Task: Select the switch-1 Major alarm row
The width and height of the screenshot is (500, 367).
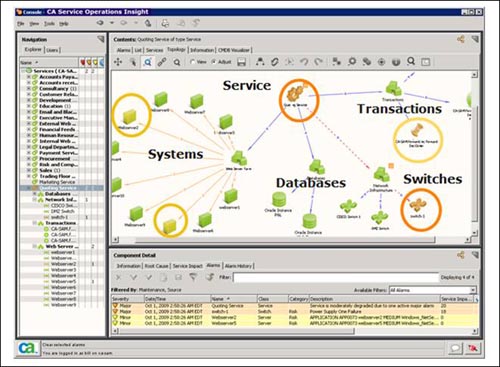Action: click(294, 311)
